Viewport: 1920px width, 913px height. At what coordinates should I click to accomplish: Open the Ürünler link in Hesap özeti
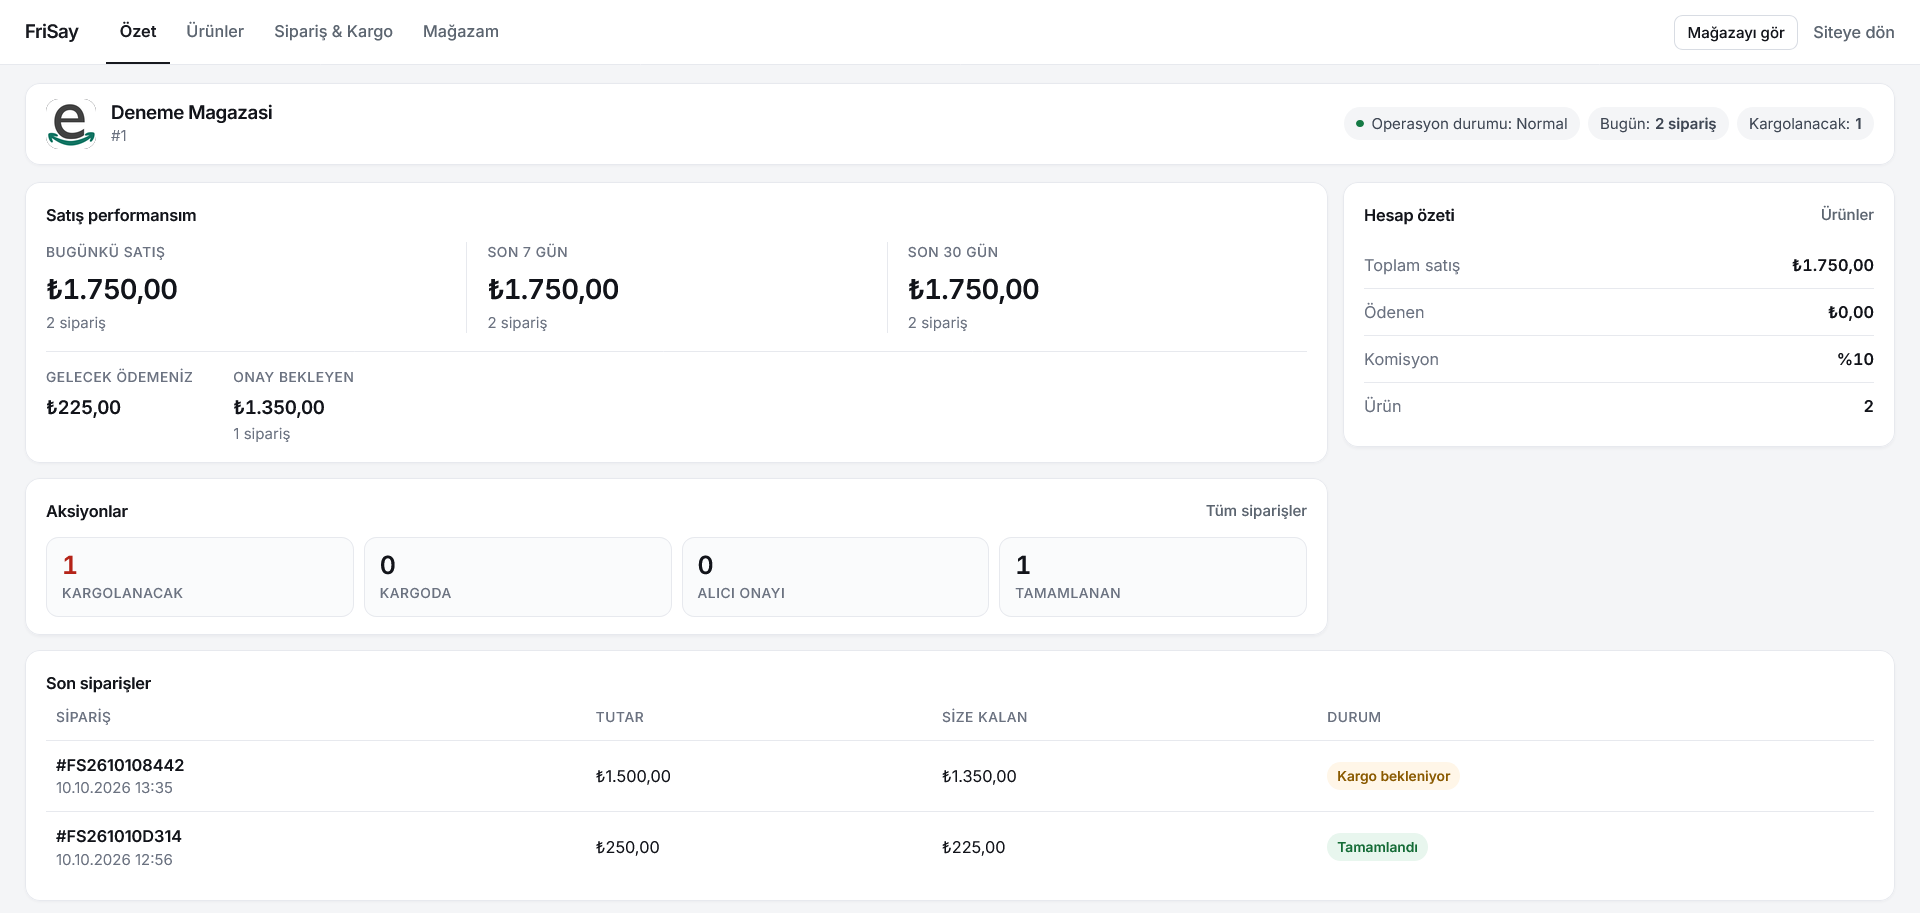point(1847,215)
